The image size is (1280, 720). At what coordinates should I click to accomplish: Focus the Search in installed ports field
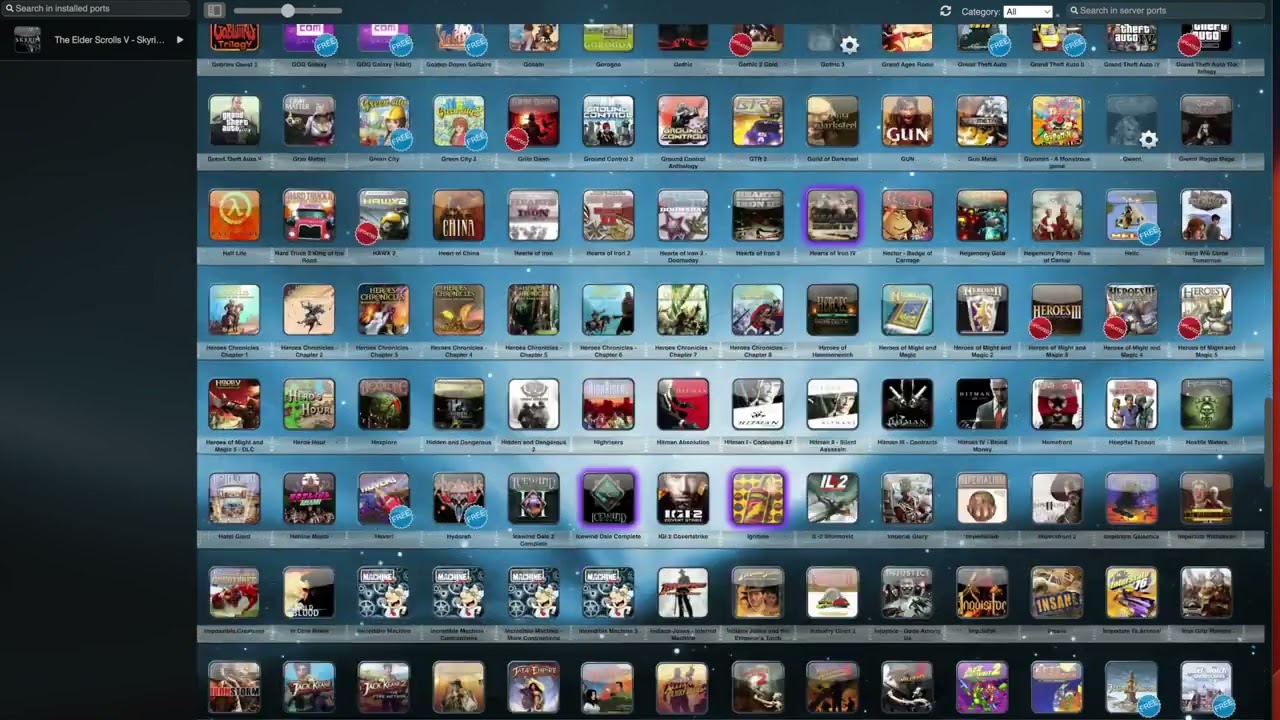point(96,9)
